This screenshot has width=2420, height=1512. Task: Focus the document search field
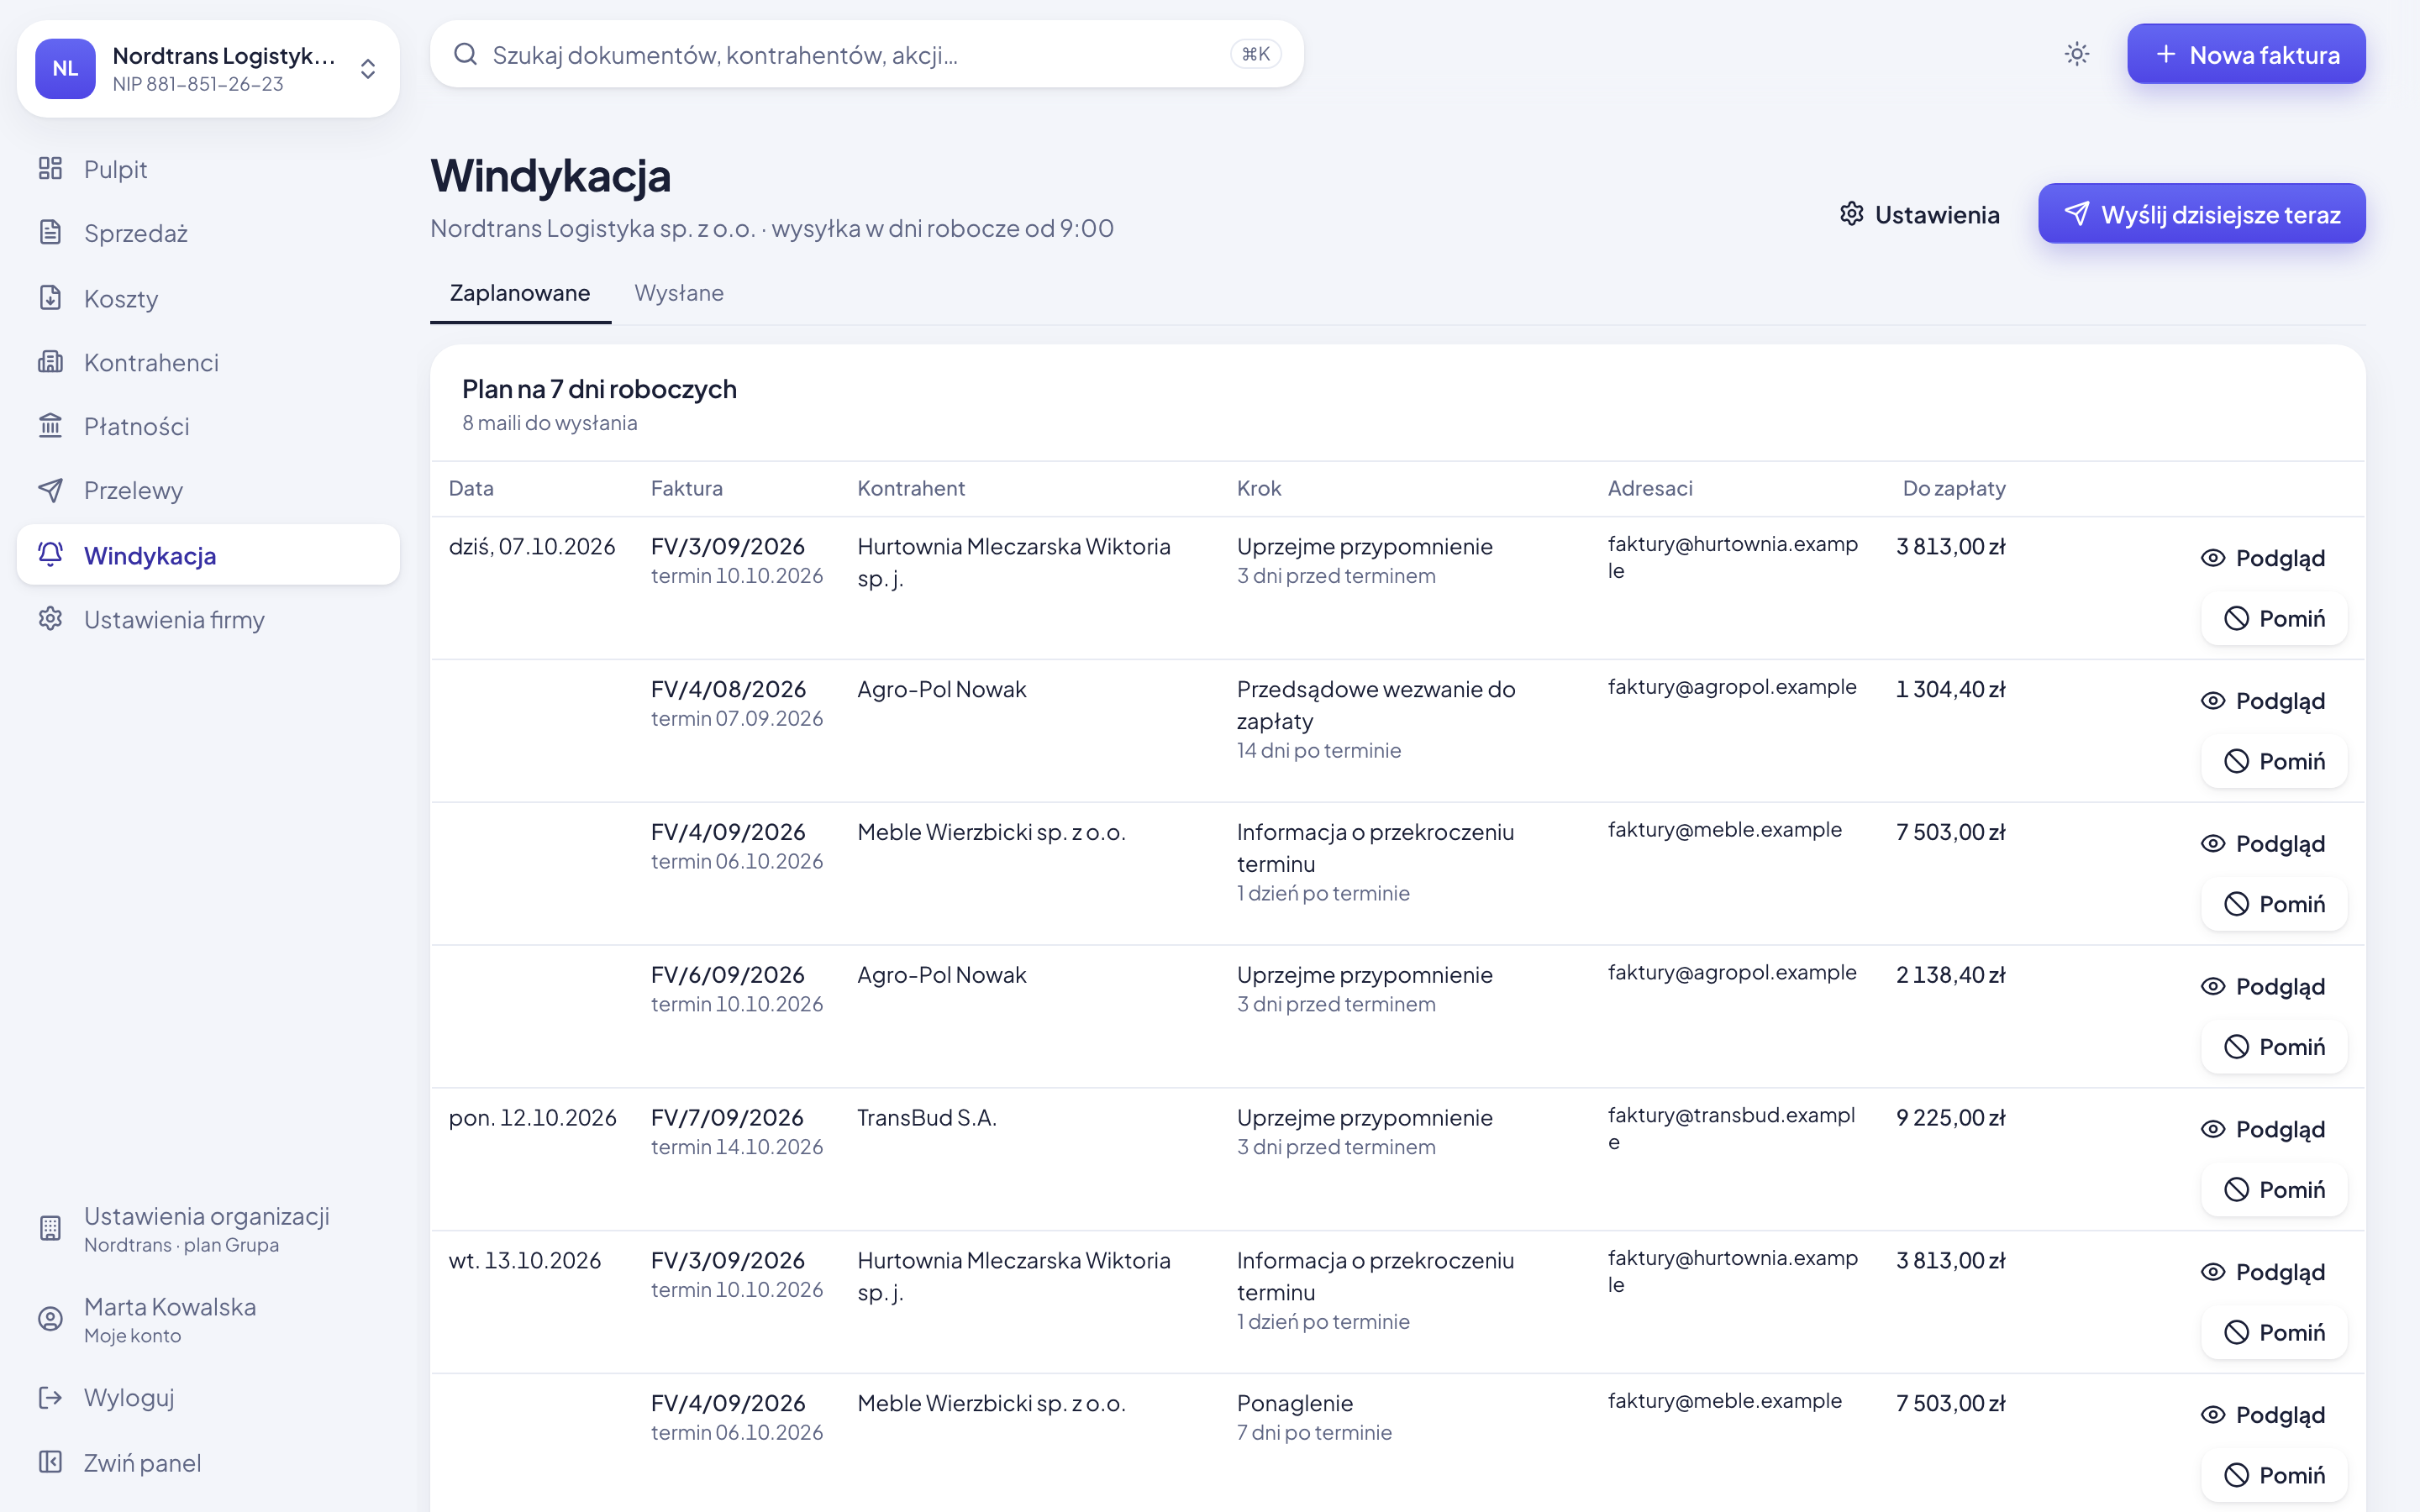(x=867, y=54)
